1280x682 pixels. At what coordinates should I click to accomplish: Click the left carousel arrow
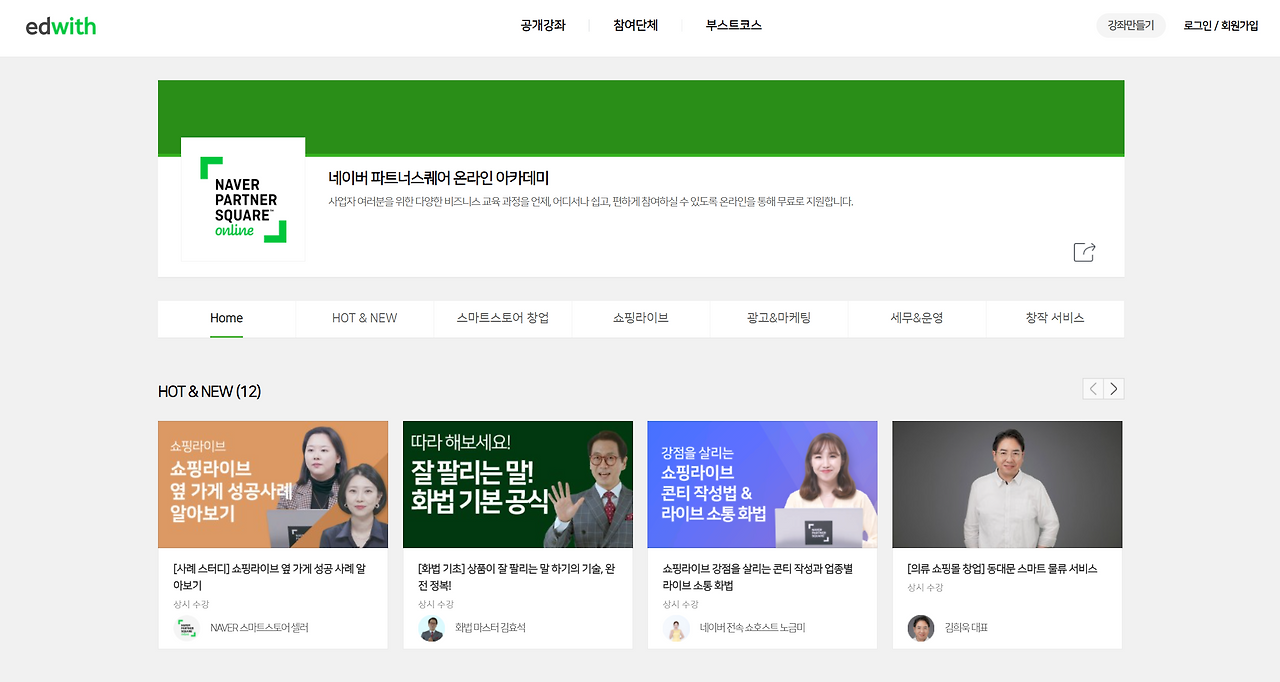pos(1092,388)
